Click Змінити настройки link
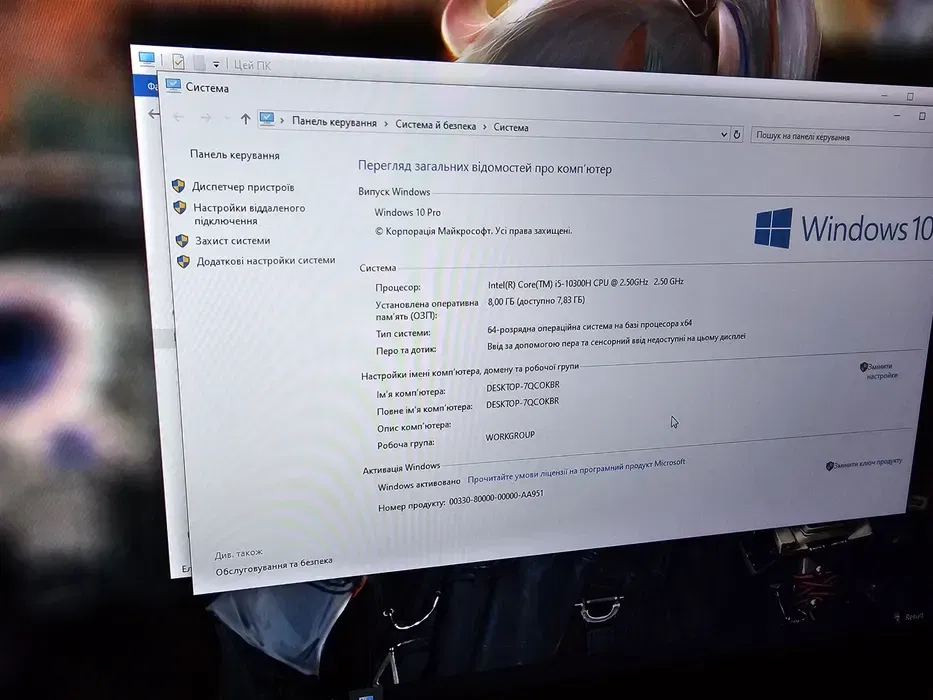933x700 pixels. pos(880,371)
